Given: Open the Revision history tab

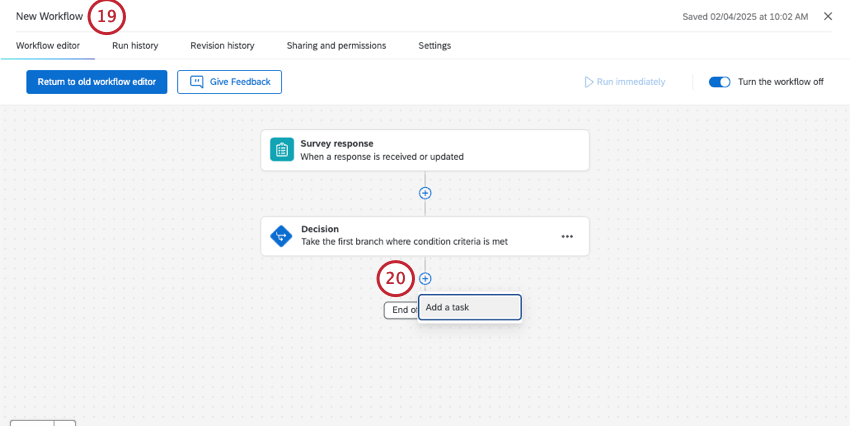Looking at the screenshot, I should pos(222,45).
